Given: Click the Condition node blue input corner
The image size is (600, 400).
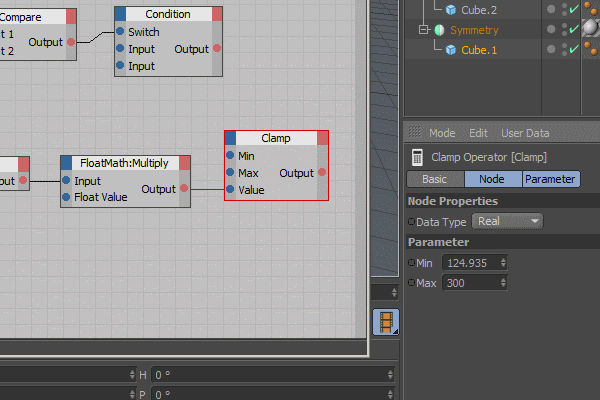Looking at the screenshot, I should pos(120,14).
